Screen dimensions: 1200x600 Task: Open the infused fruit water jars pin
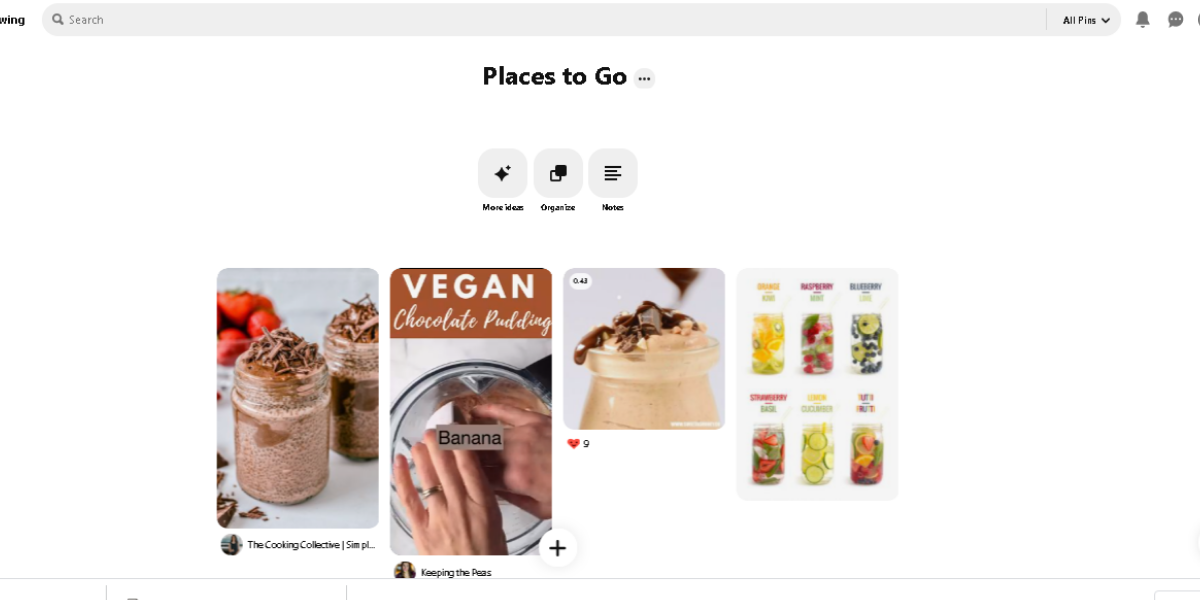(817, 384)
